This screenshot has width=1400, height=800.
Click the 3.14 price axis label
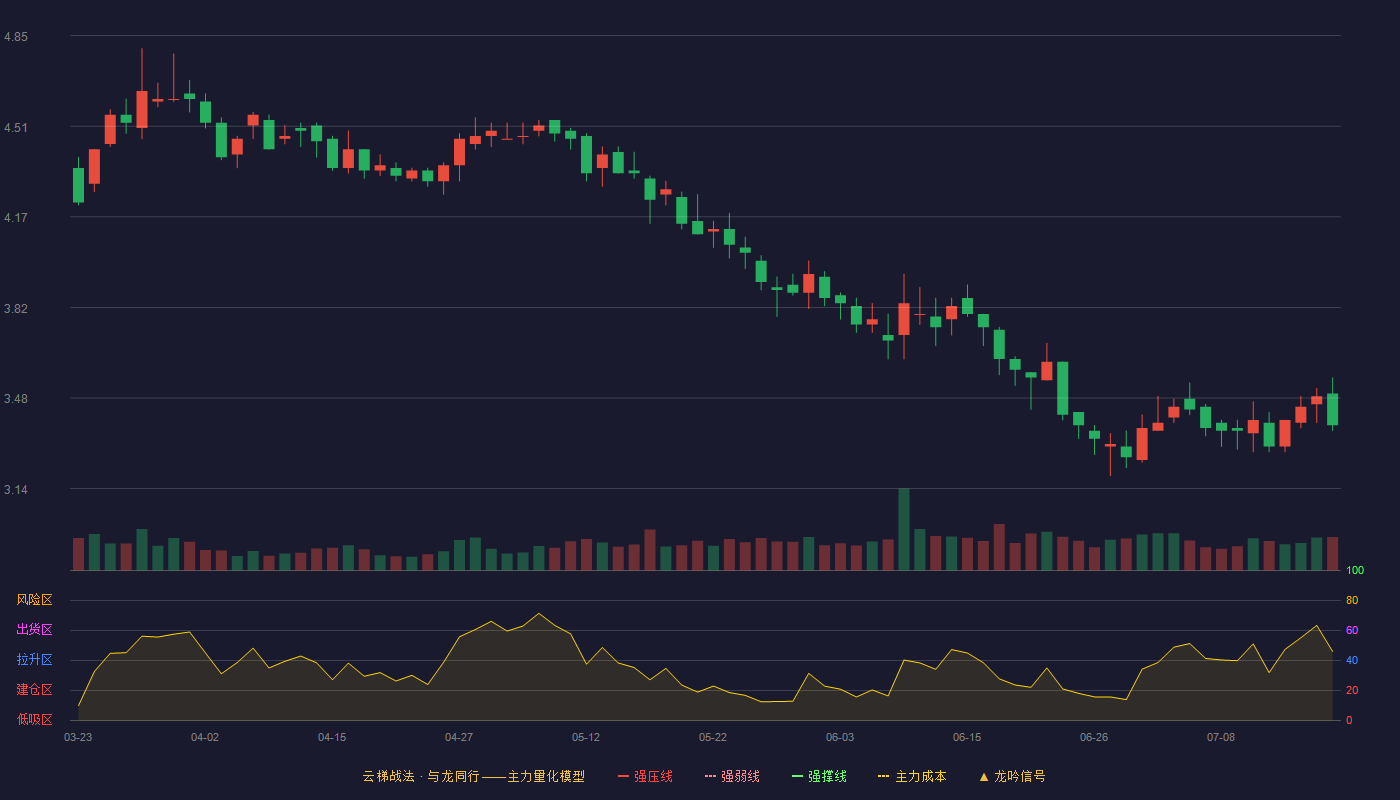(16, 490)
